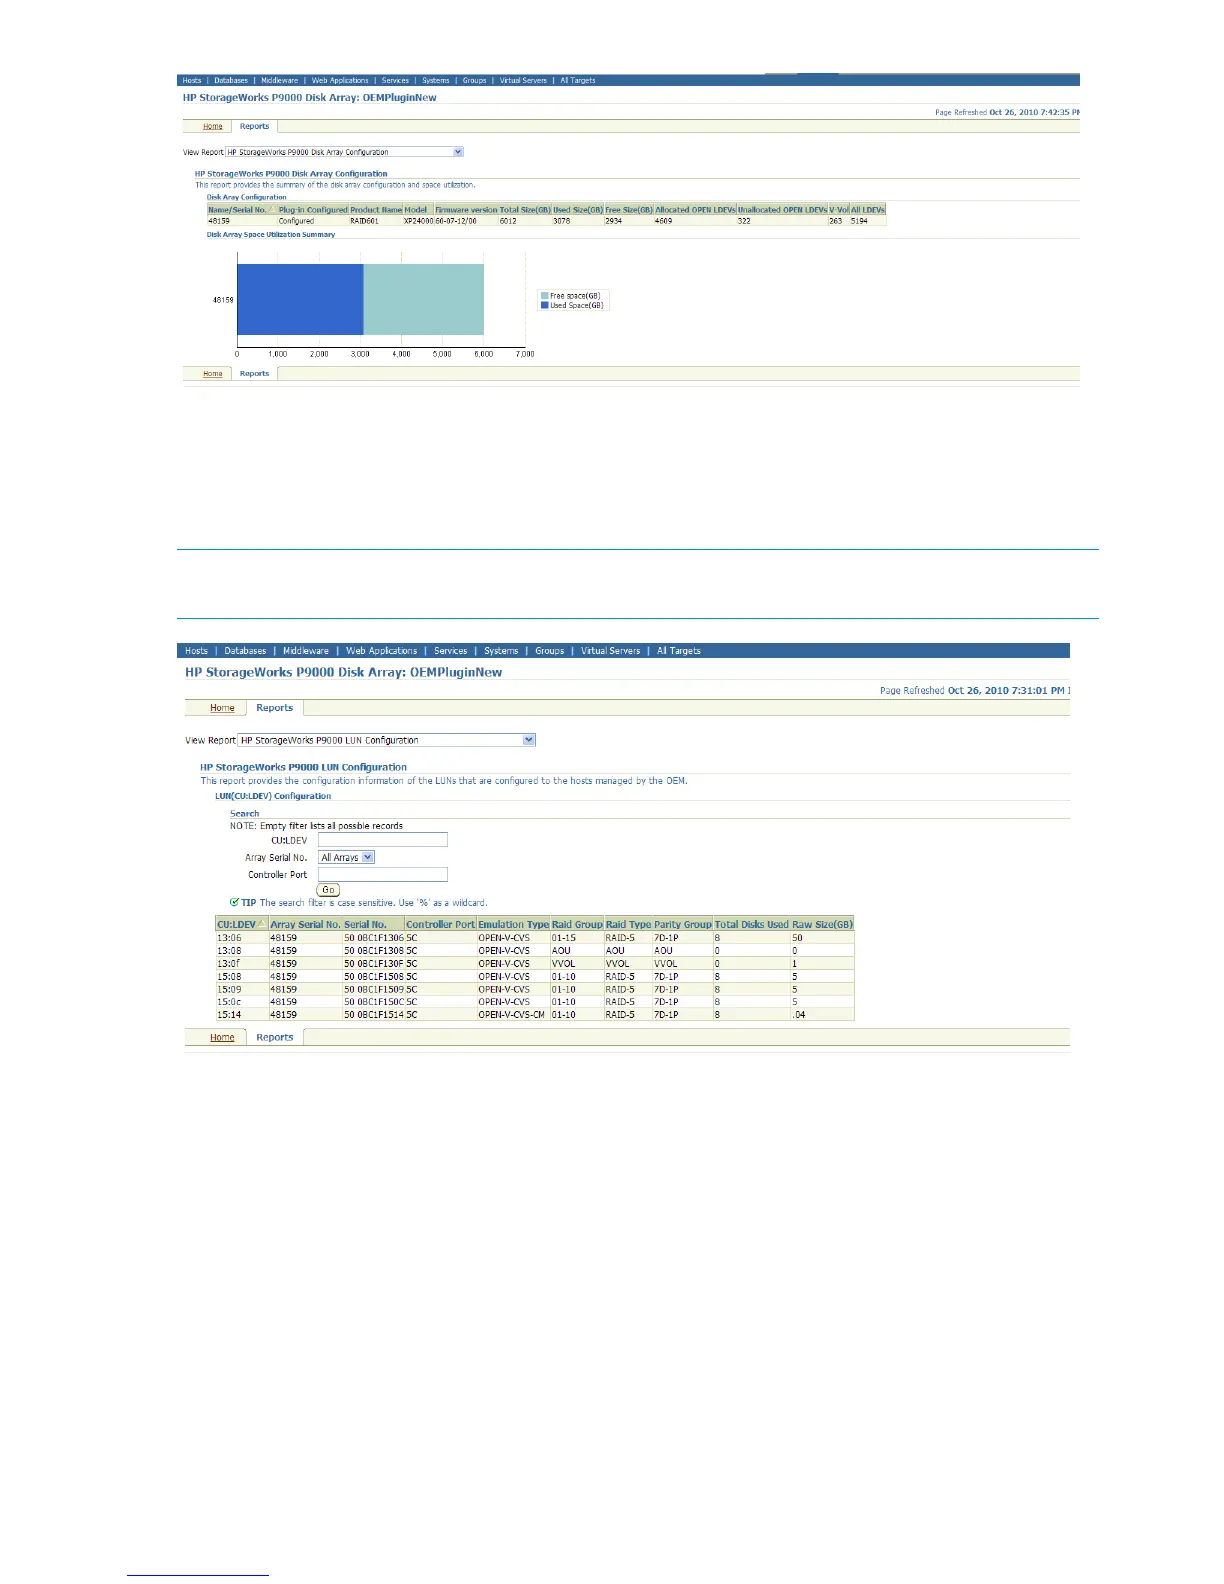Image resolution: width=1224 pixels, height=1584 pixels.
Task: Select Reports tab above Disk Array Configuration report
Action: pyautogui.click(x=254, y=127)
